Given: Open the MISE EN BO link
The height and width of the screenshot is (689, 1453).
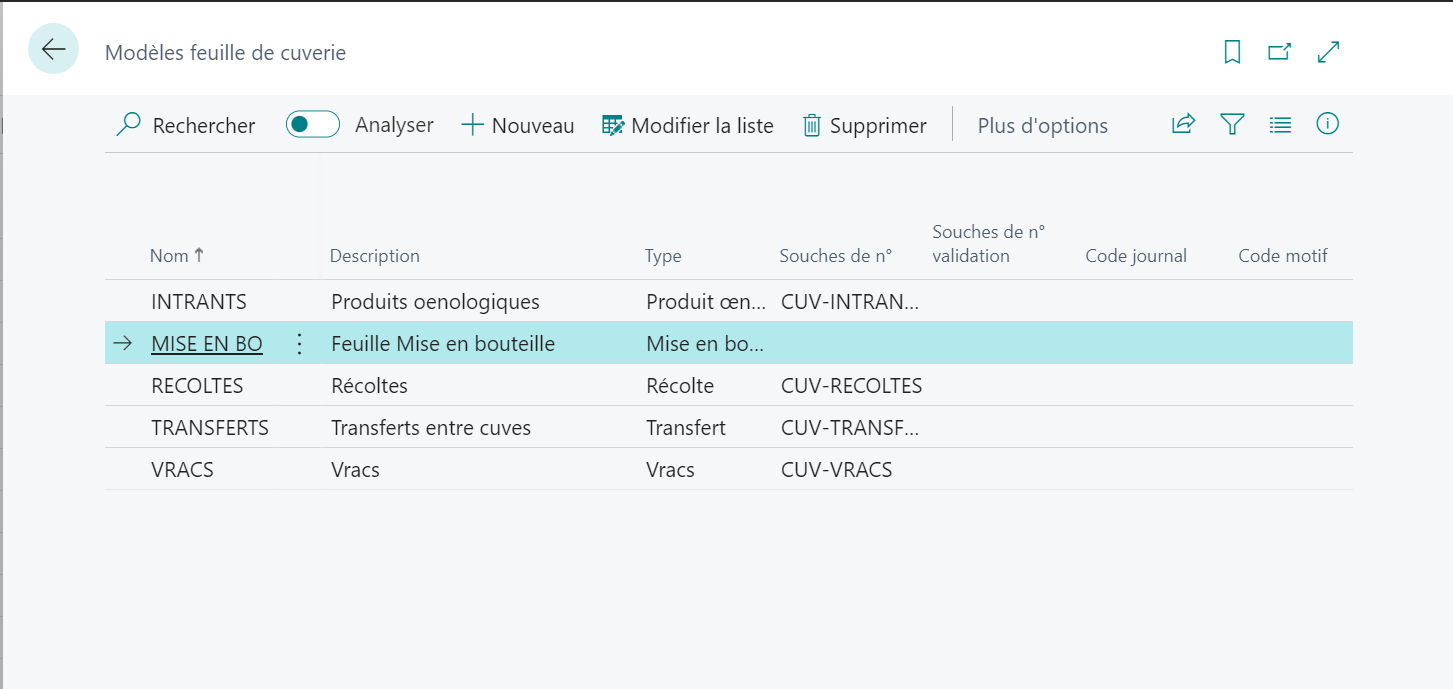Looking at the screenshot, I should (206, 344).
